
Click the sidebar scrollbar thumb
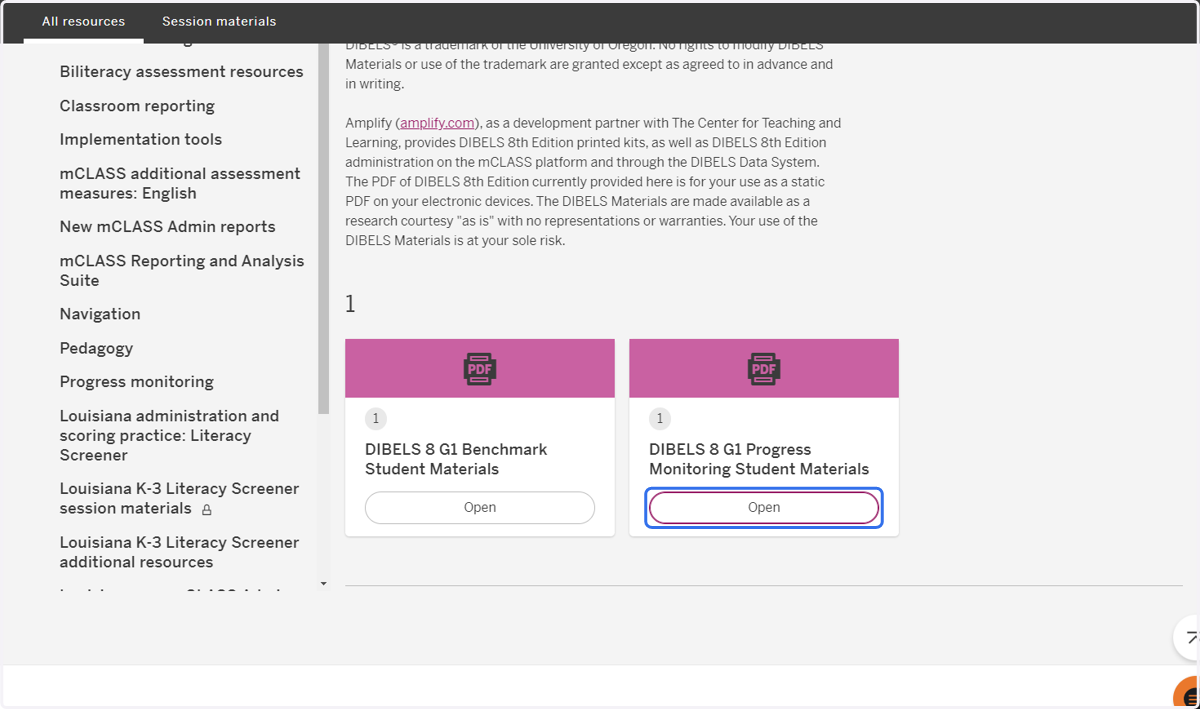[323, 230]
